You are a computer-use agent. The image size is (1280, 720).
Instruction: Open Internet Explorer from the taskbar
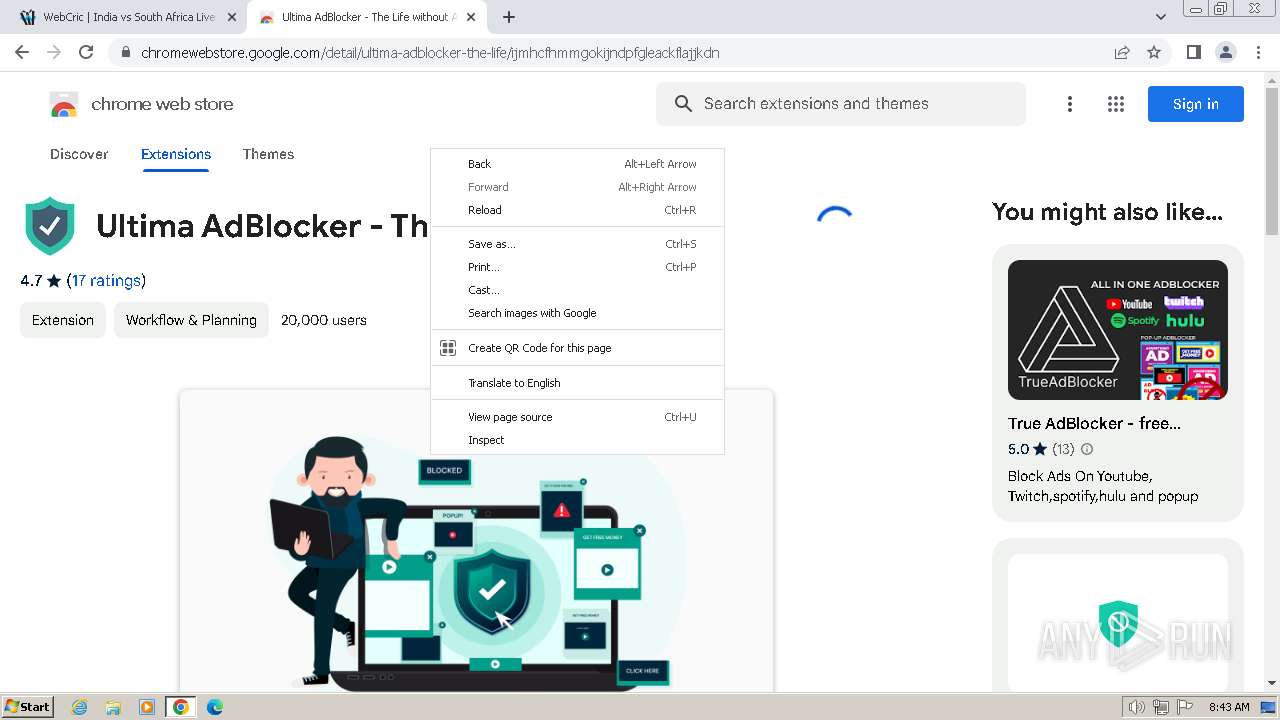pyautogui.click(x=80, y=707)
